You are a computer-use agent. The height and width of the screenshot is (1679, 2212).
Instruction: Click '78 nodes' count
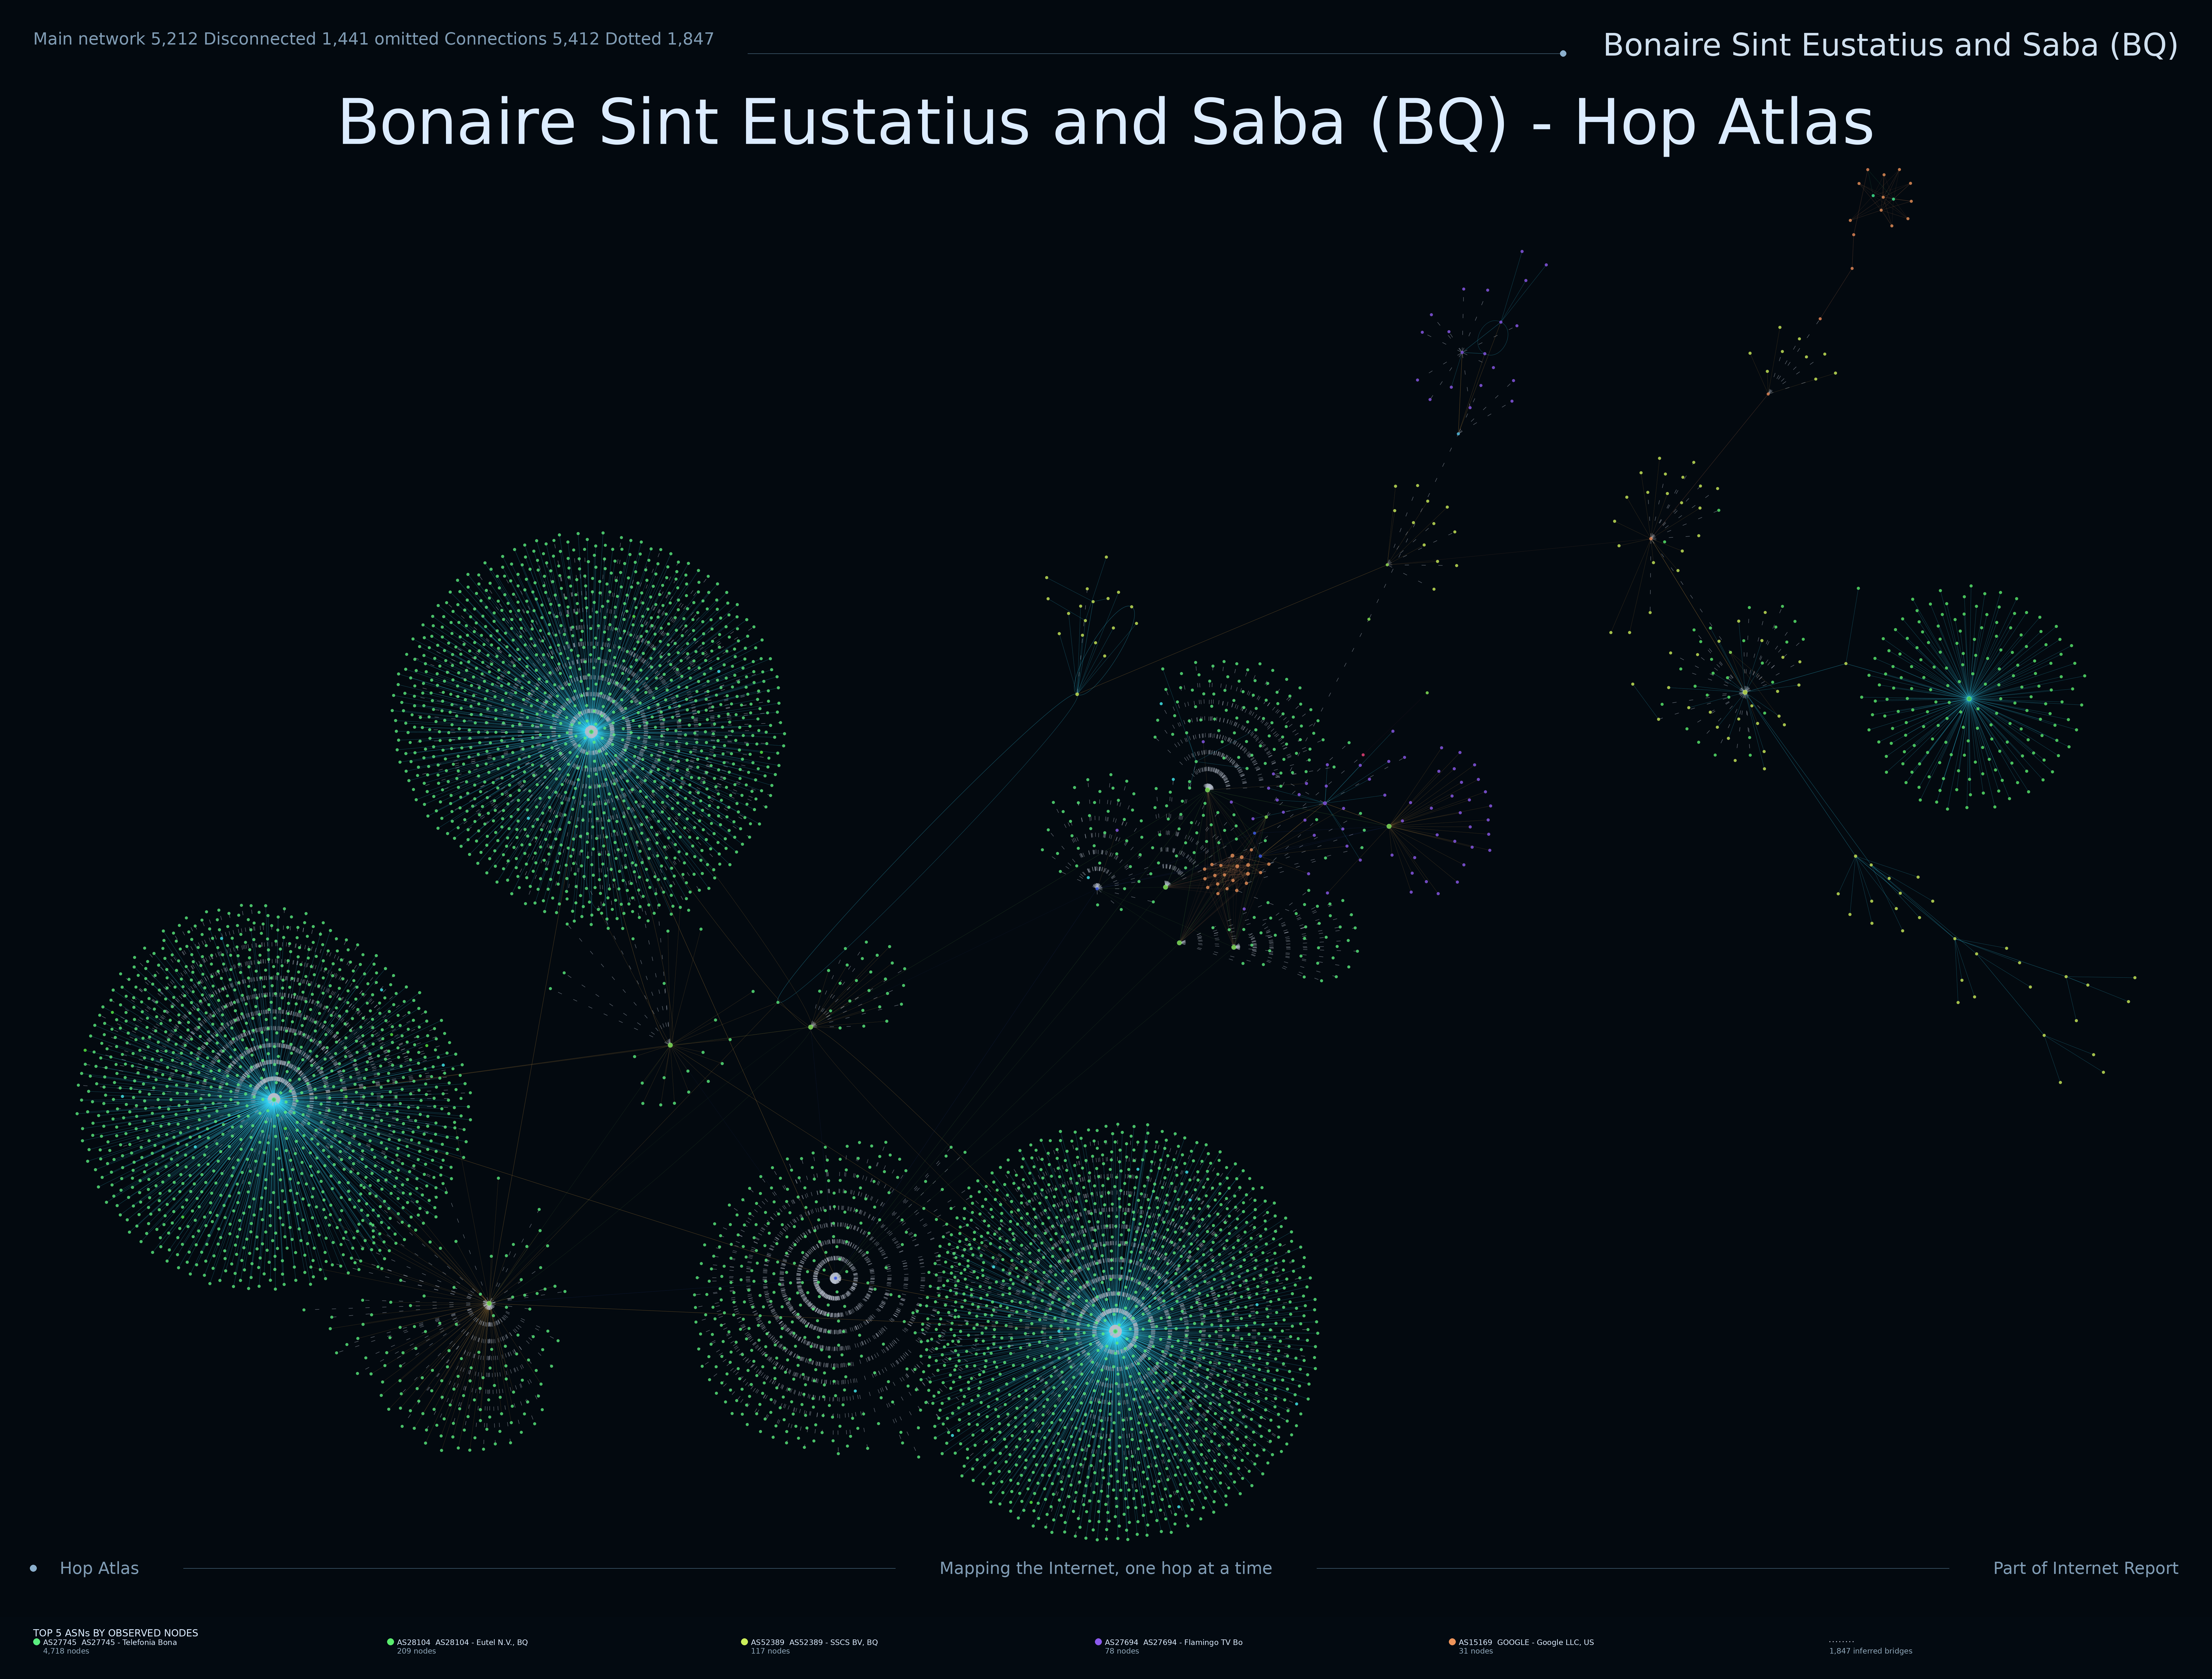click(x=1122, y=1651)
